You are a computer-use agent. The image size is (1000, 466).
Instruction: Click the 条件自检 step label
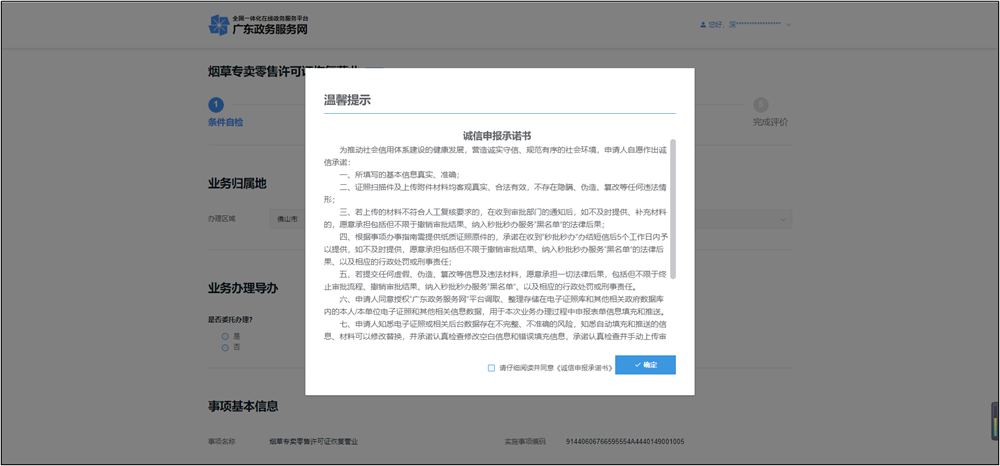pos(225,122)
